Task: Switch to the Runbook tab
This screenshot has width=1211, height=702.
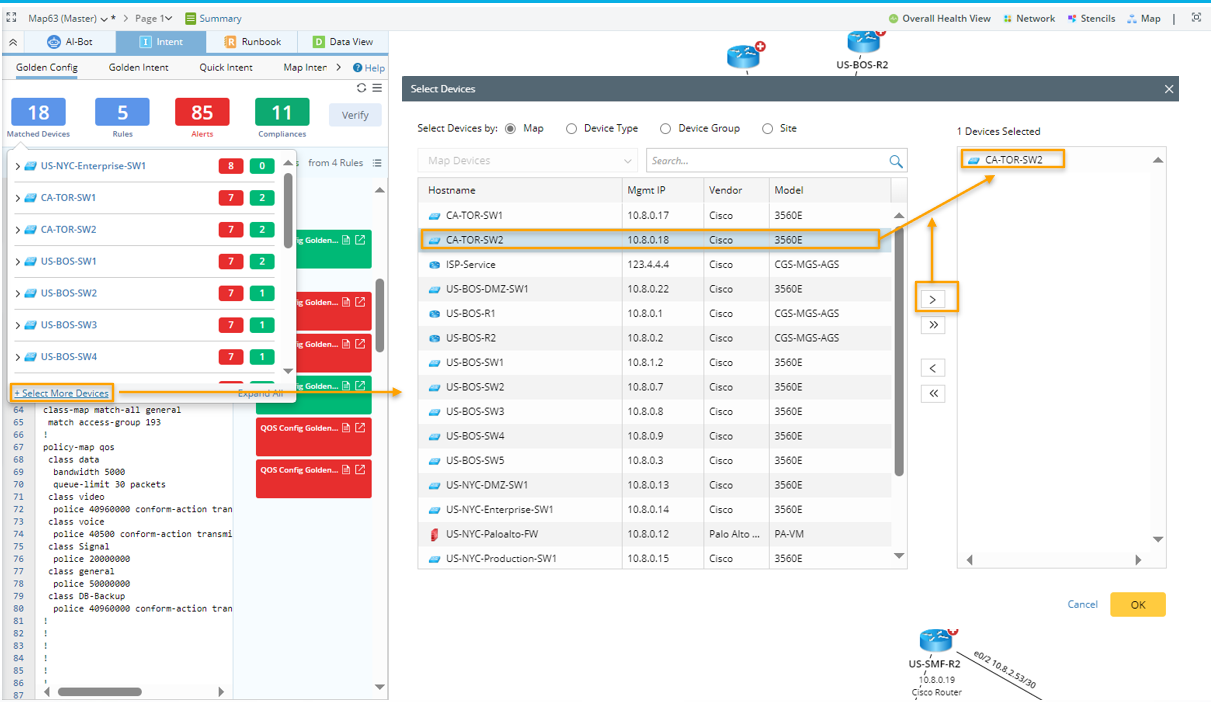Action: point(252,42)
